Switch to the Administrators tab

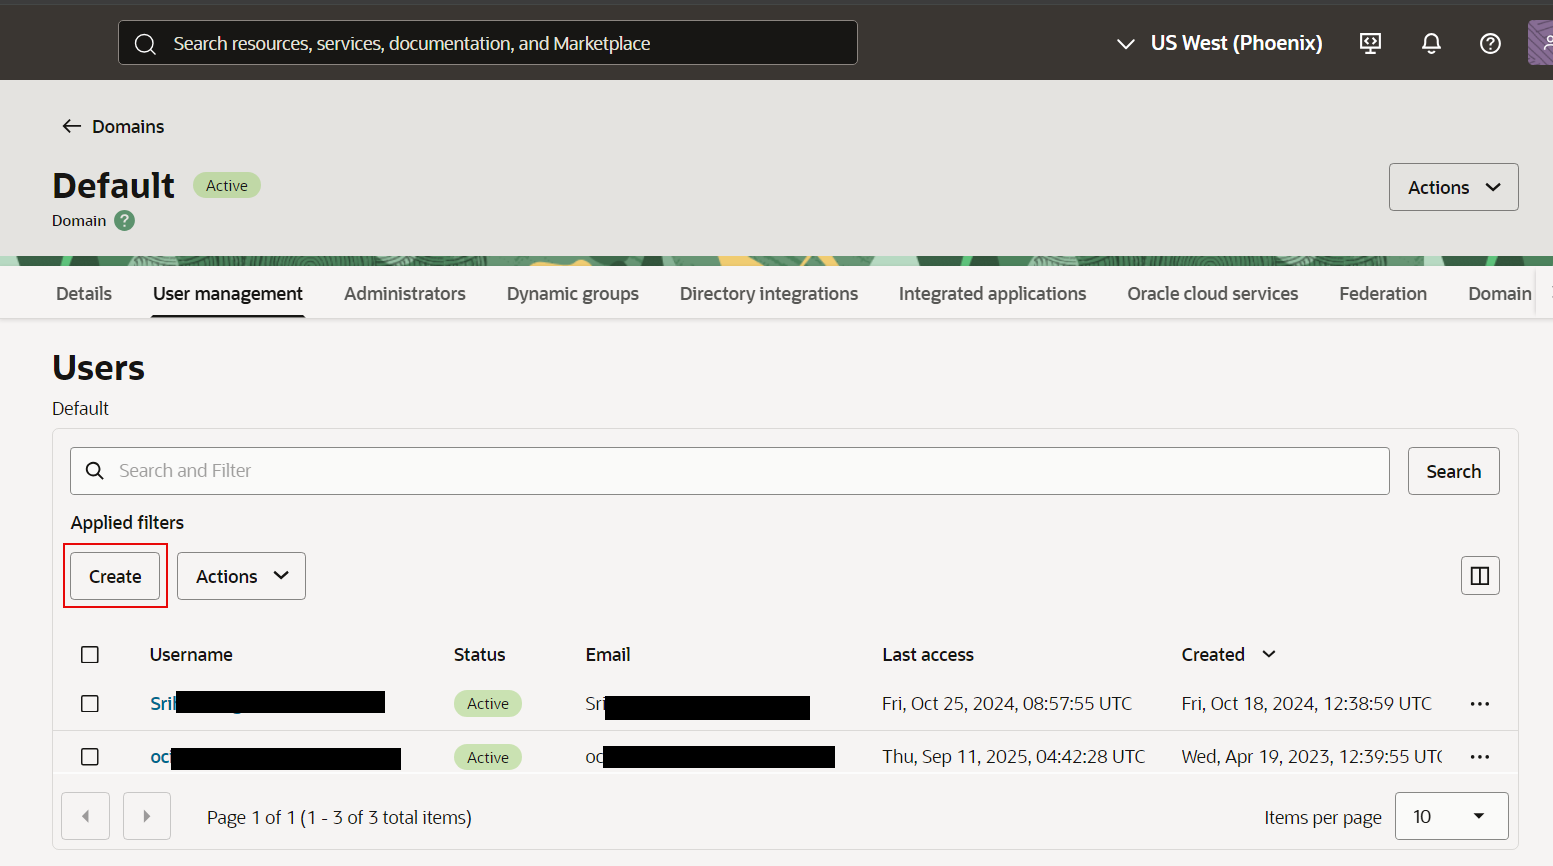pos(404,294)
